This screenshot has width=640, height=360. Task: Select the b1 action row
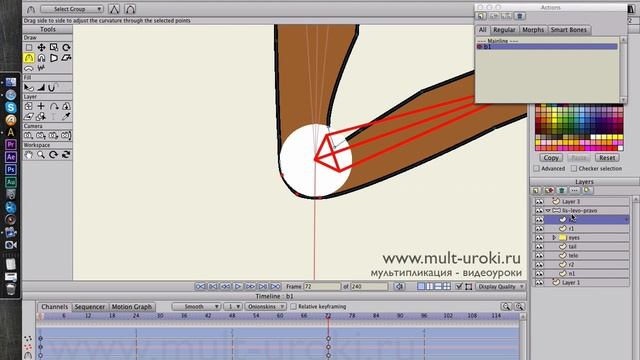pos(547,47)
